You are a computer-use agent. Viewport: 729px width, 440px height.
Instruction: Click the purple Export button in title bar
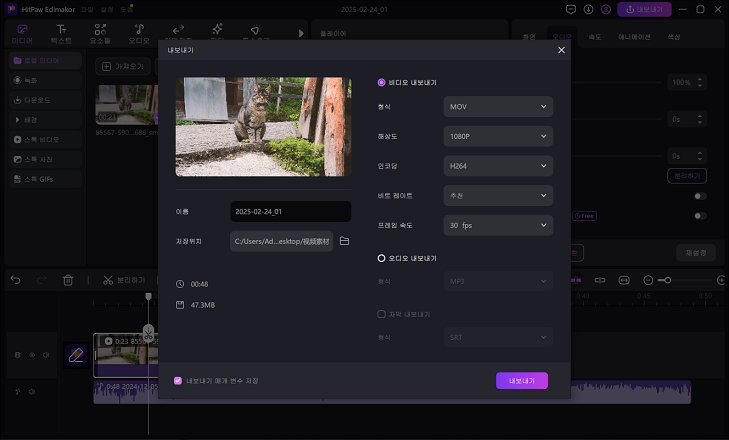tap(644, 9)
